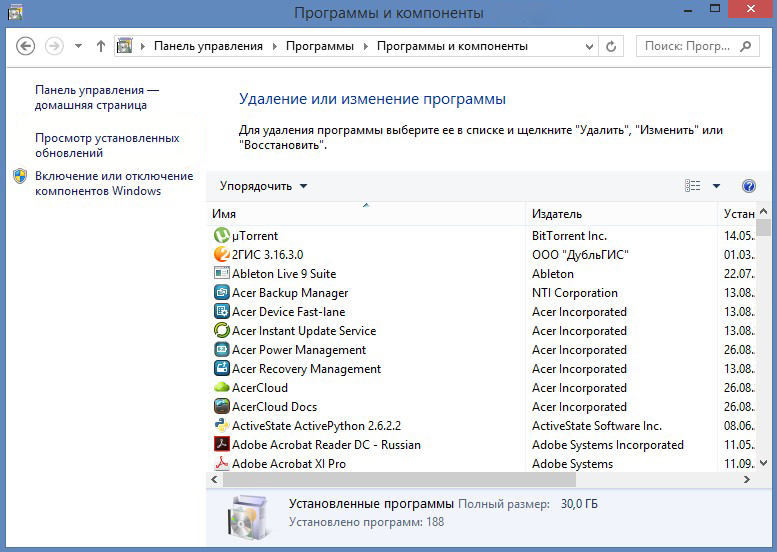Click the search magnifier icon
The height and width of the screenshot is (552, 777).
[745, 46]
